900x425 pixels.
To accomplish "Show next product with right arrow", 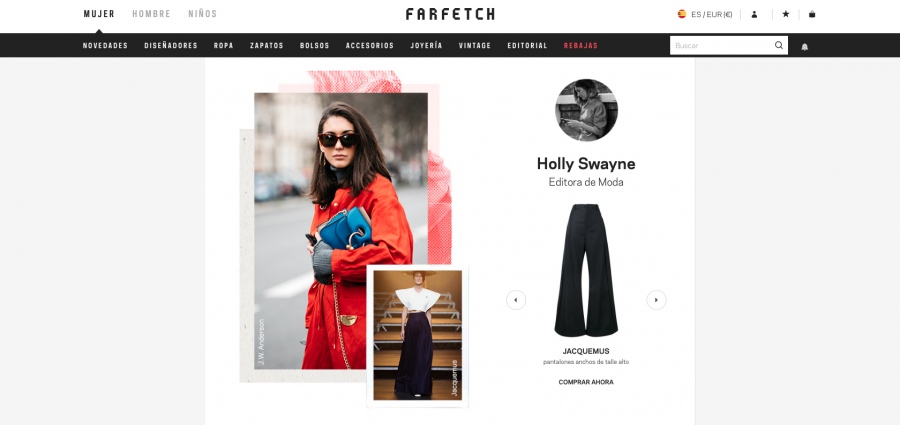I will (656, 300).
